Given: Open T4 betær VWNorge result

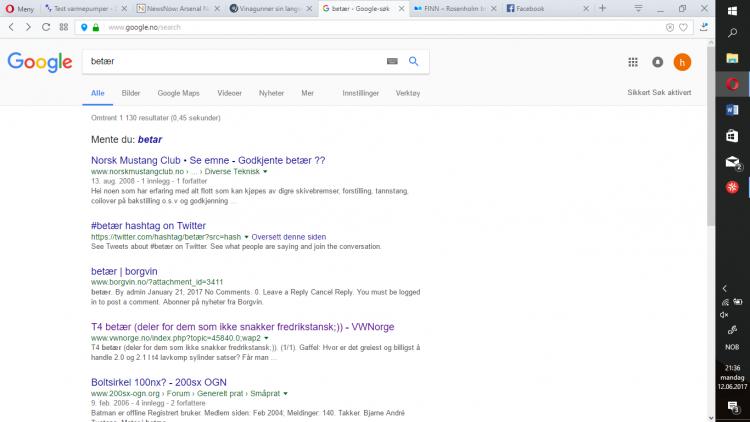Looking at the screenshot, I should pyautogui.click(x=243, y=327).
